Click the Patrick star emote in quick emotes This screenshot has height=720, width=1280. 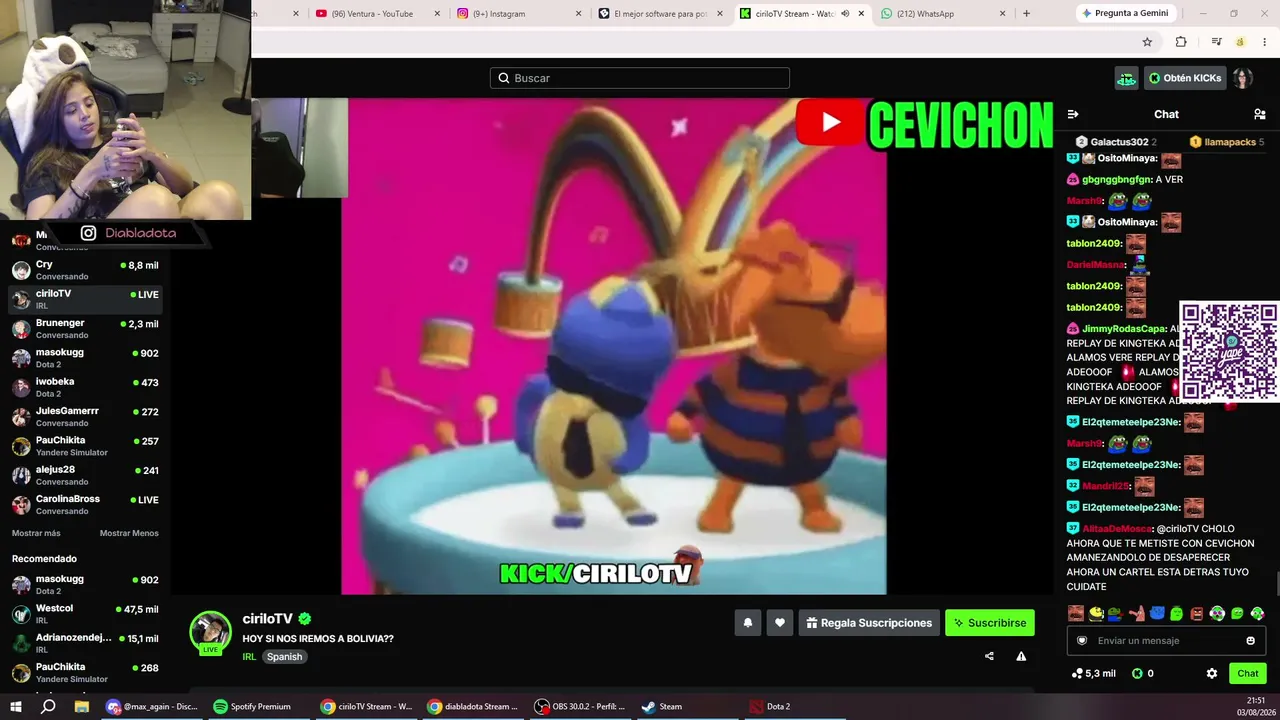[x=1136, y=613]
